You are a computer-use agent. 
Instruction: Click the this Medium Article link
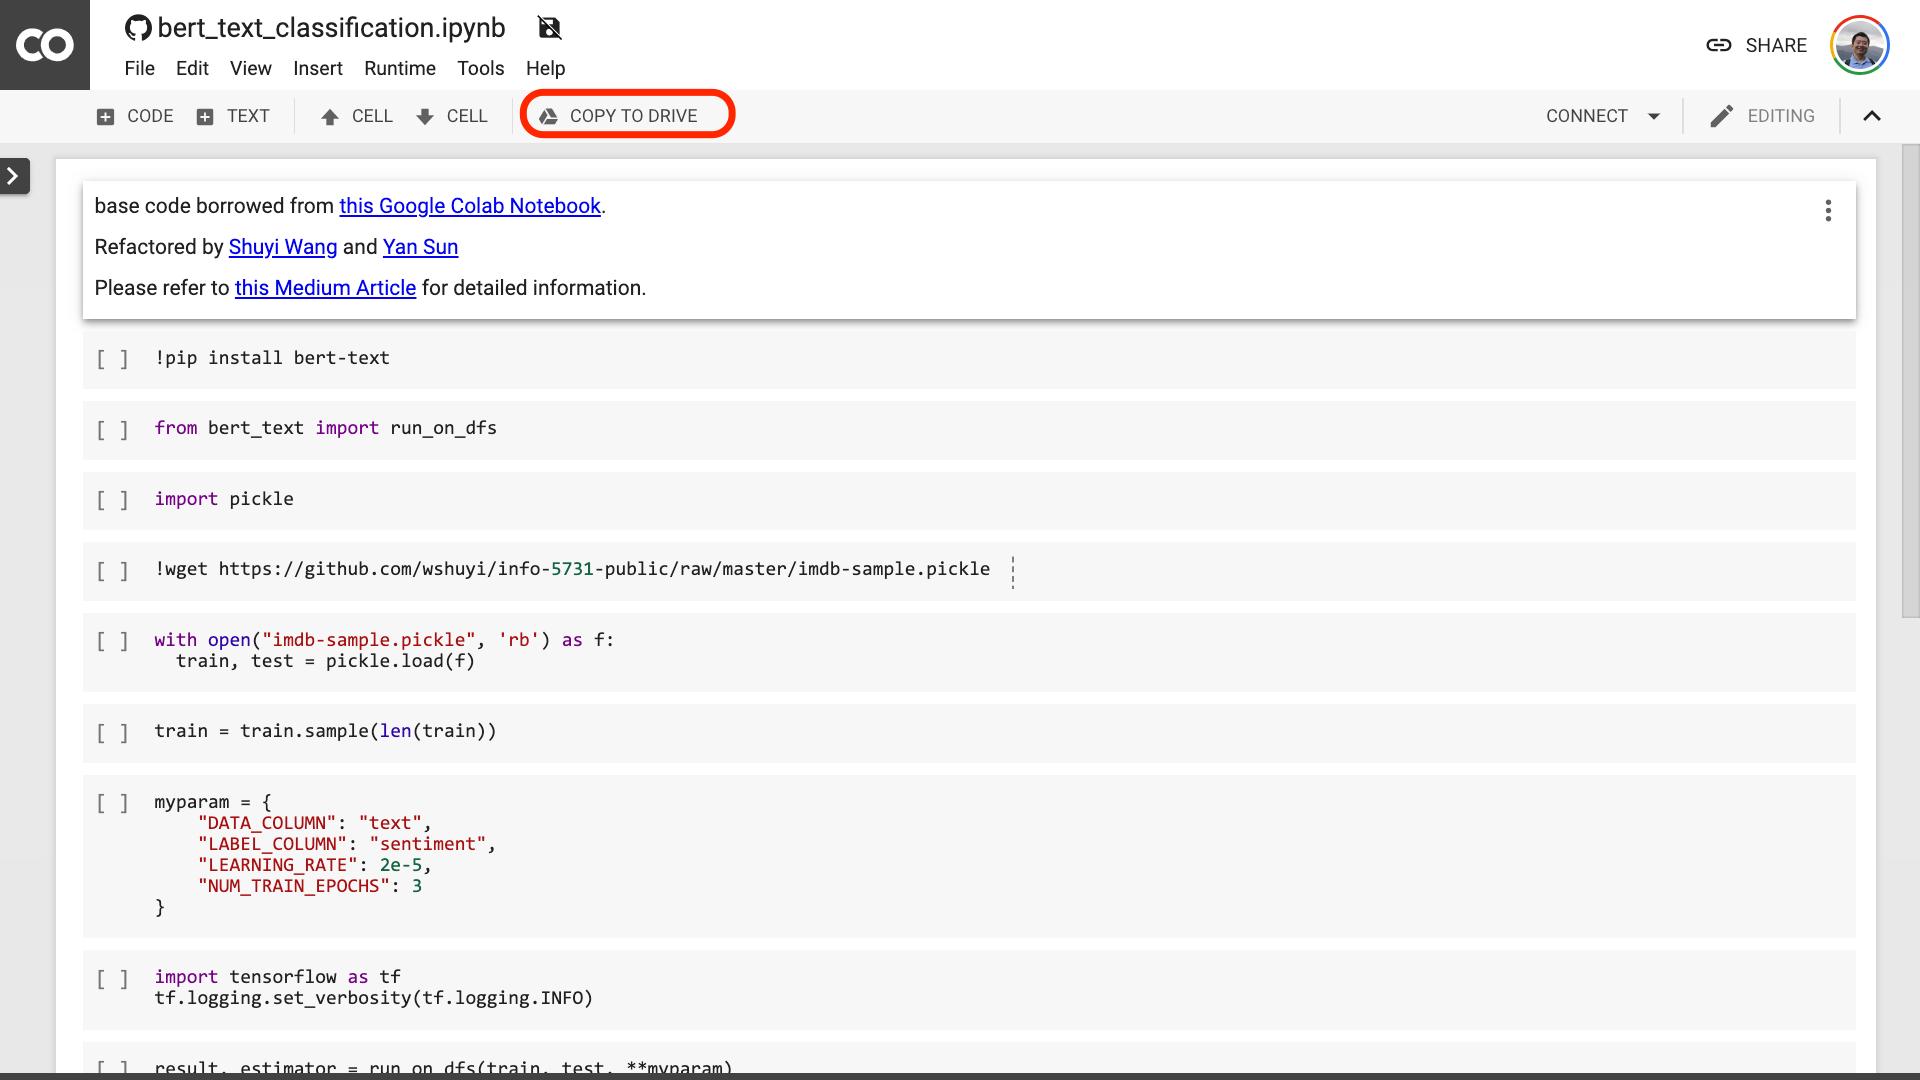point(326,287)
